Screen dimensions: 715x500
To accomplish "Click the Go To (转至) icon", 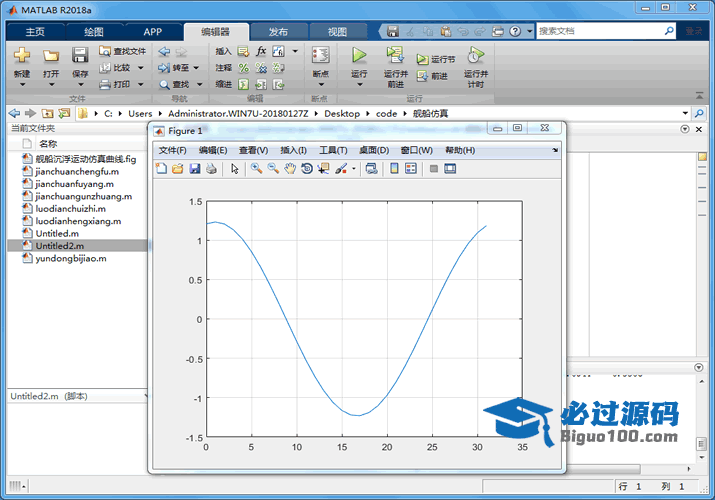I will 164,68.
